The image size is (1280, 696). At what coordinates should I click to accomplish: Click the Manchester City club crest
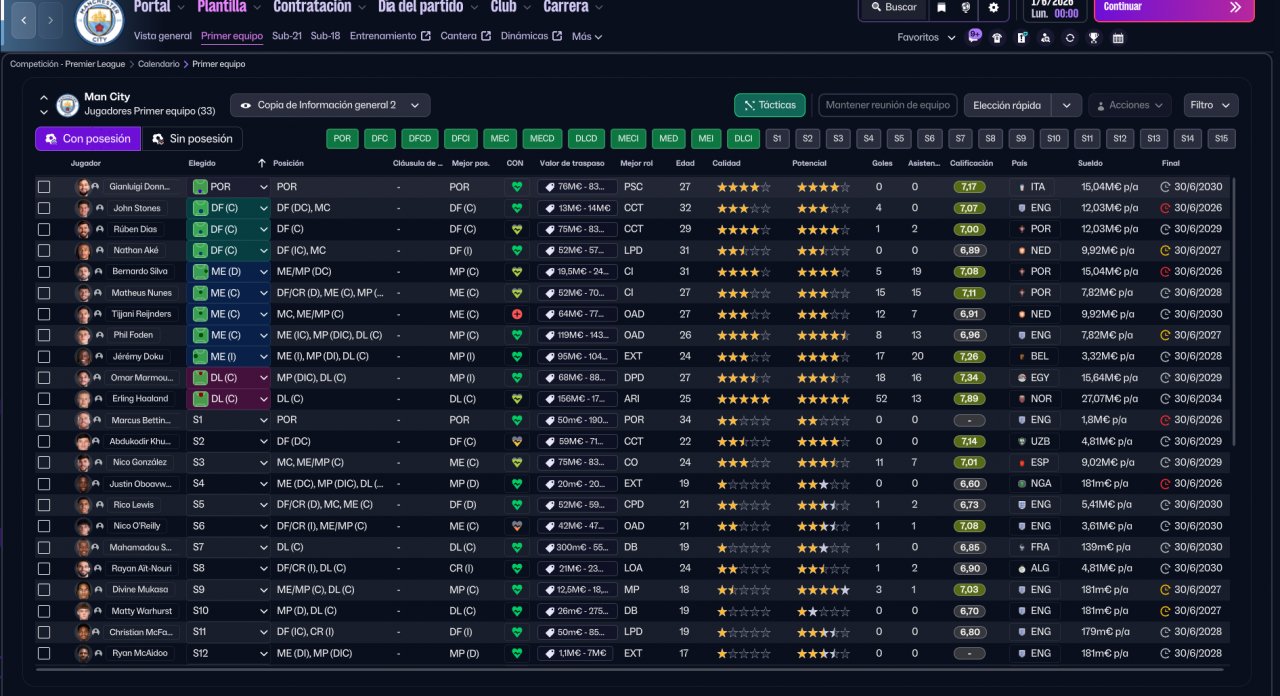pos(99,21)
